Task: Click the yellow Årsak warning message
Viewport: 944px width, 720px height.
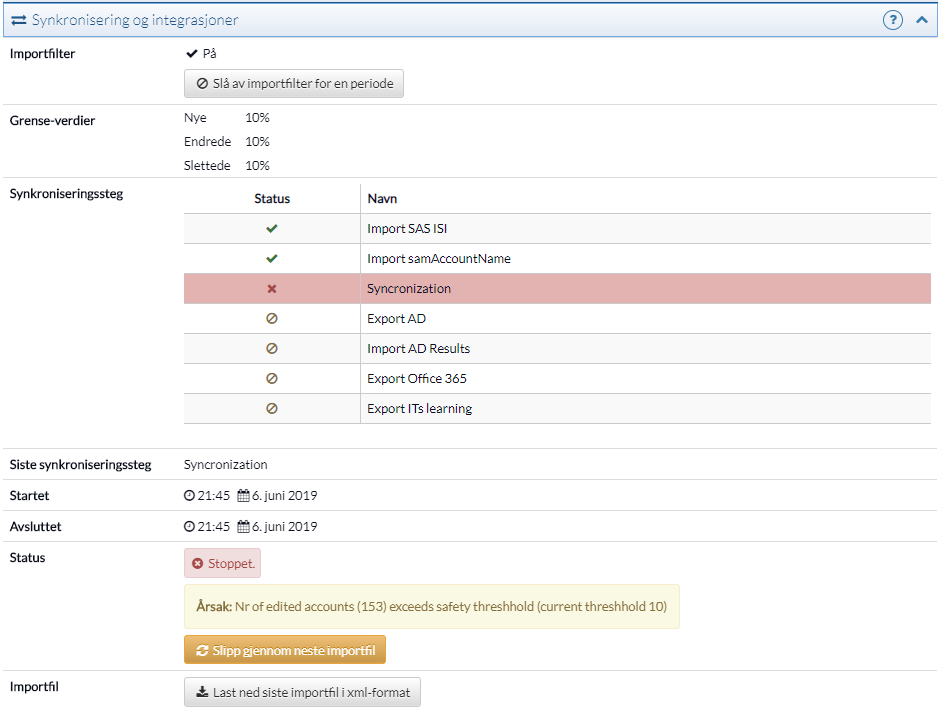Action: point(431,606)
